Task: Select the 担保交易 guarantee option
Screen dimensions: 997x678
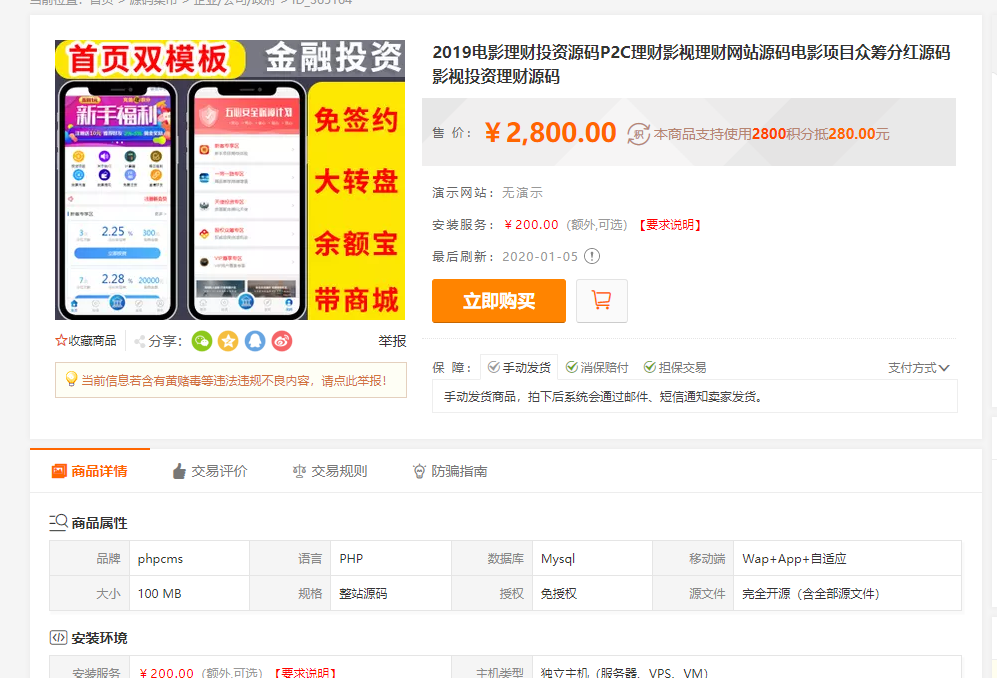Action: [x=675, y=367]
